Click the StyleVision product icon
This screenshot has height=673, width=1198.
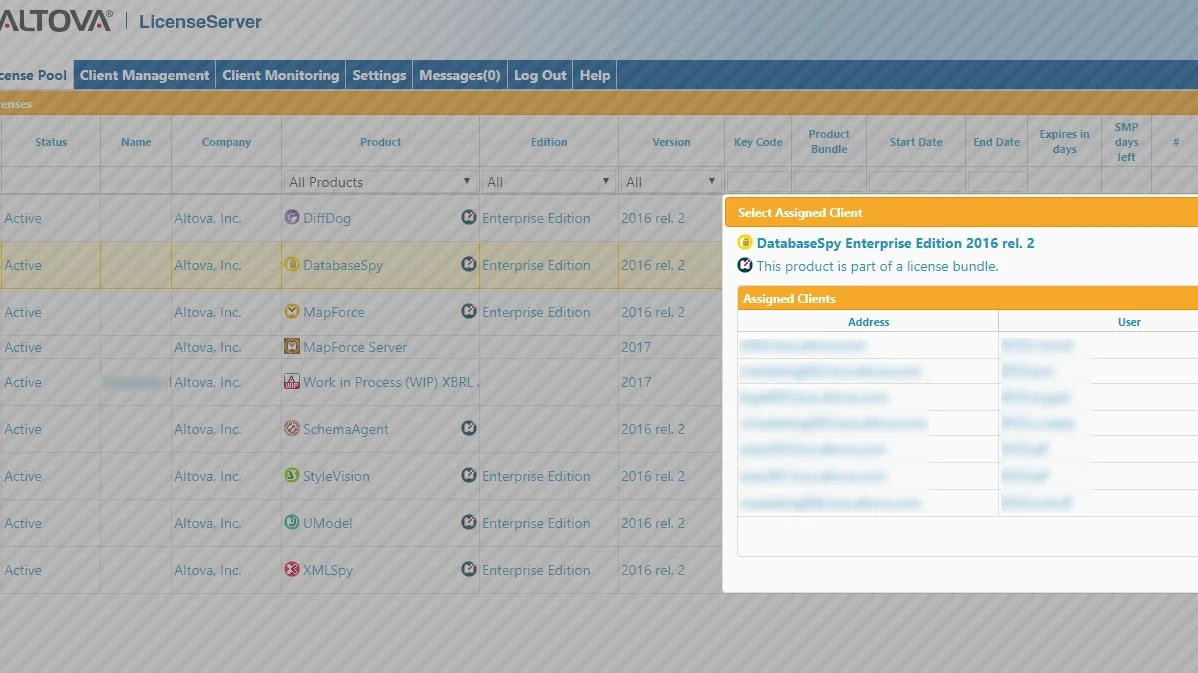pos(292,475)
